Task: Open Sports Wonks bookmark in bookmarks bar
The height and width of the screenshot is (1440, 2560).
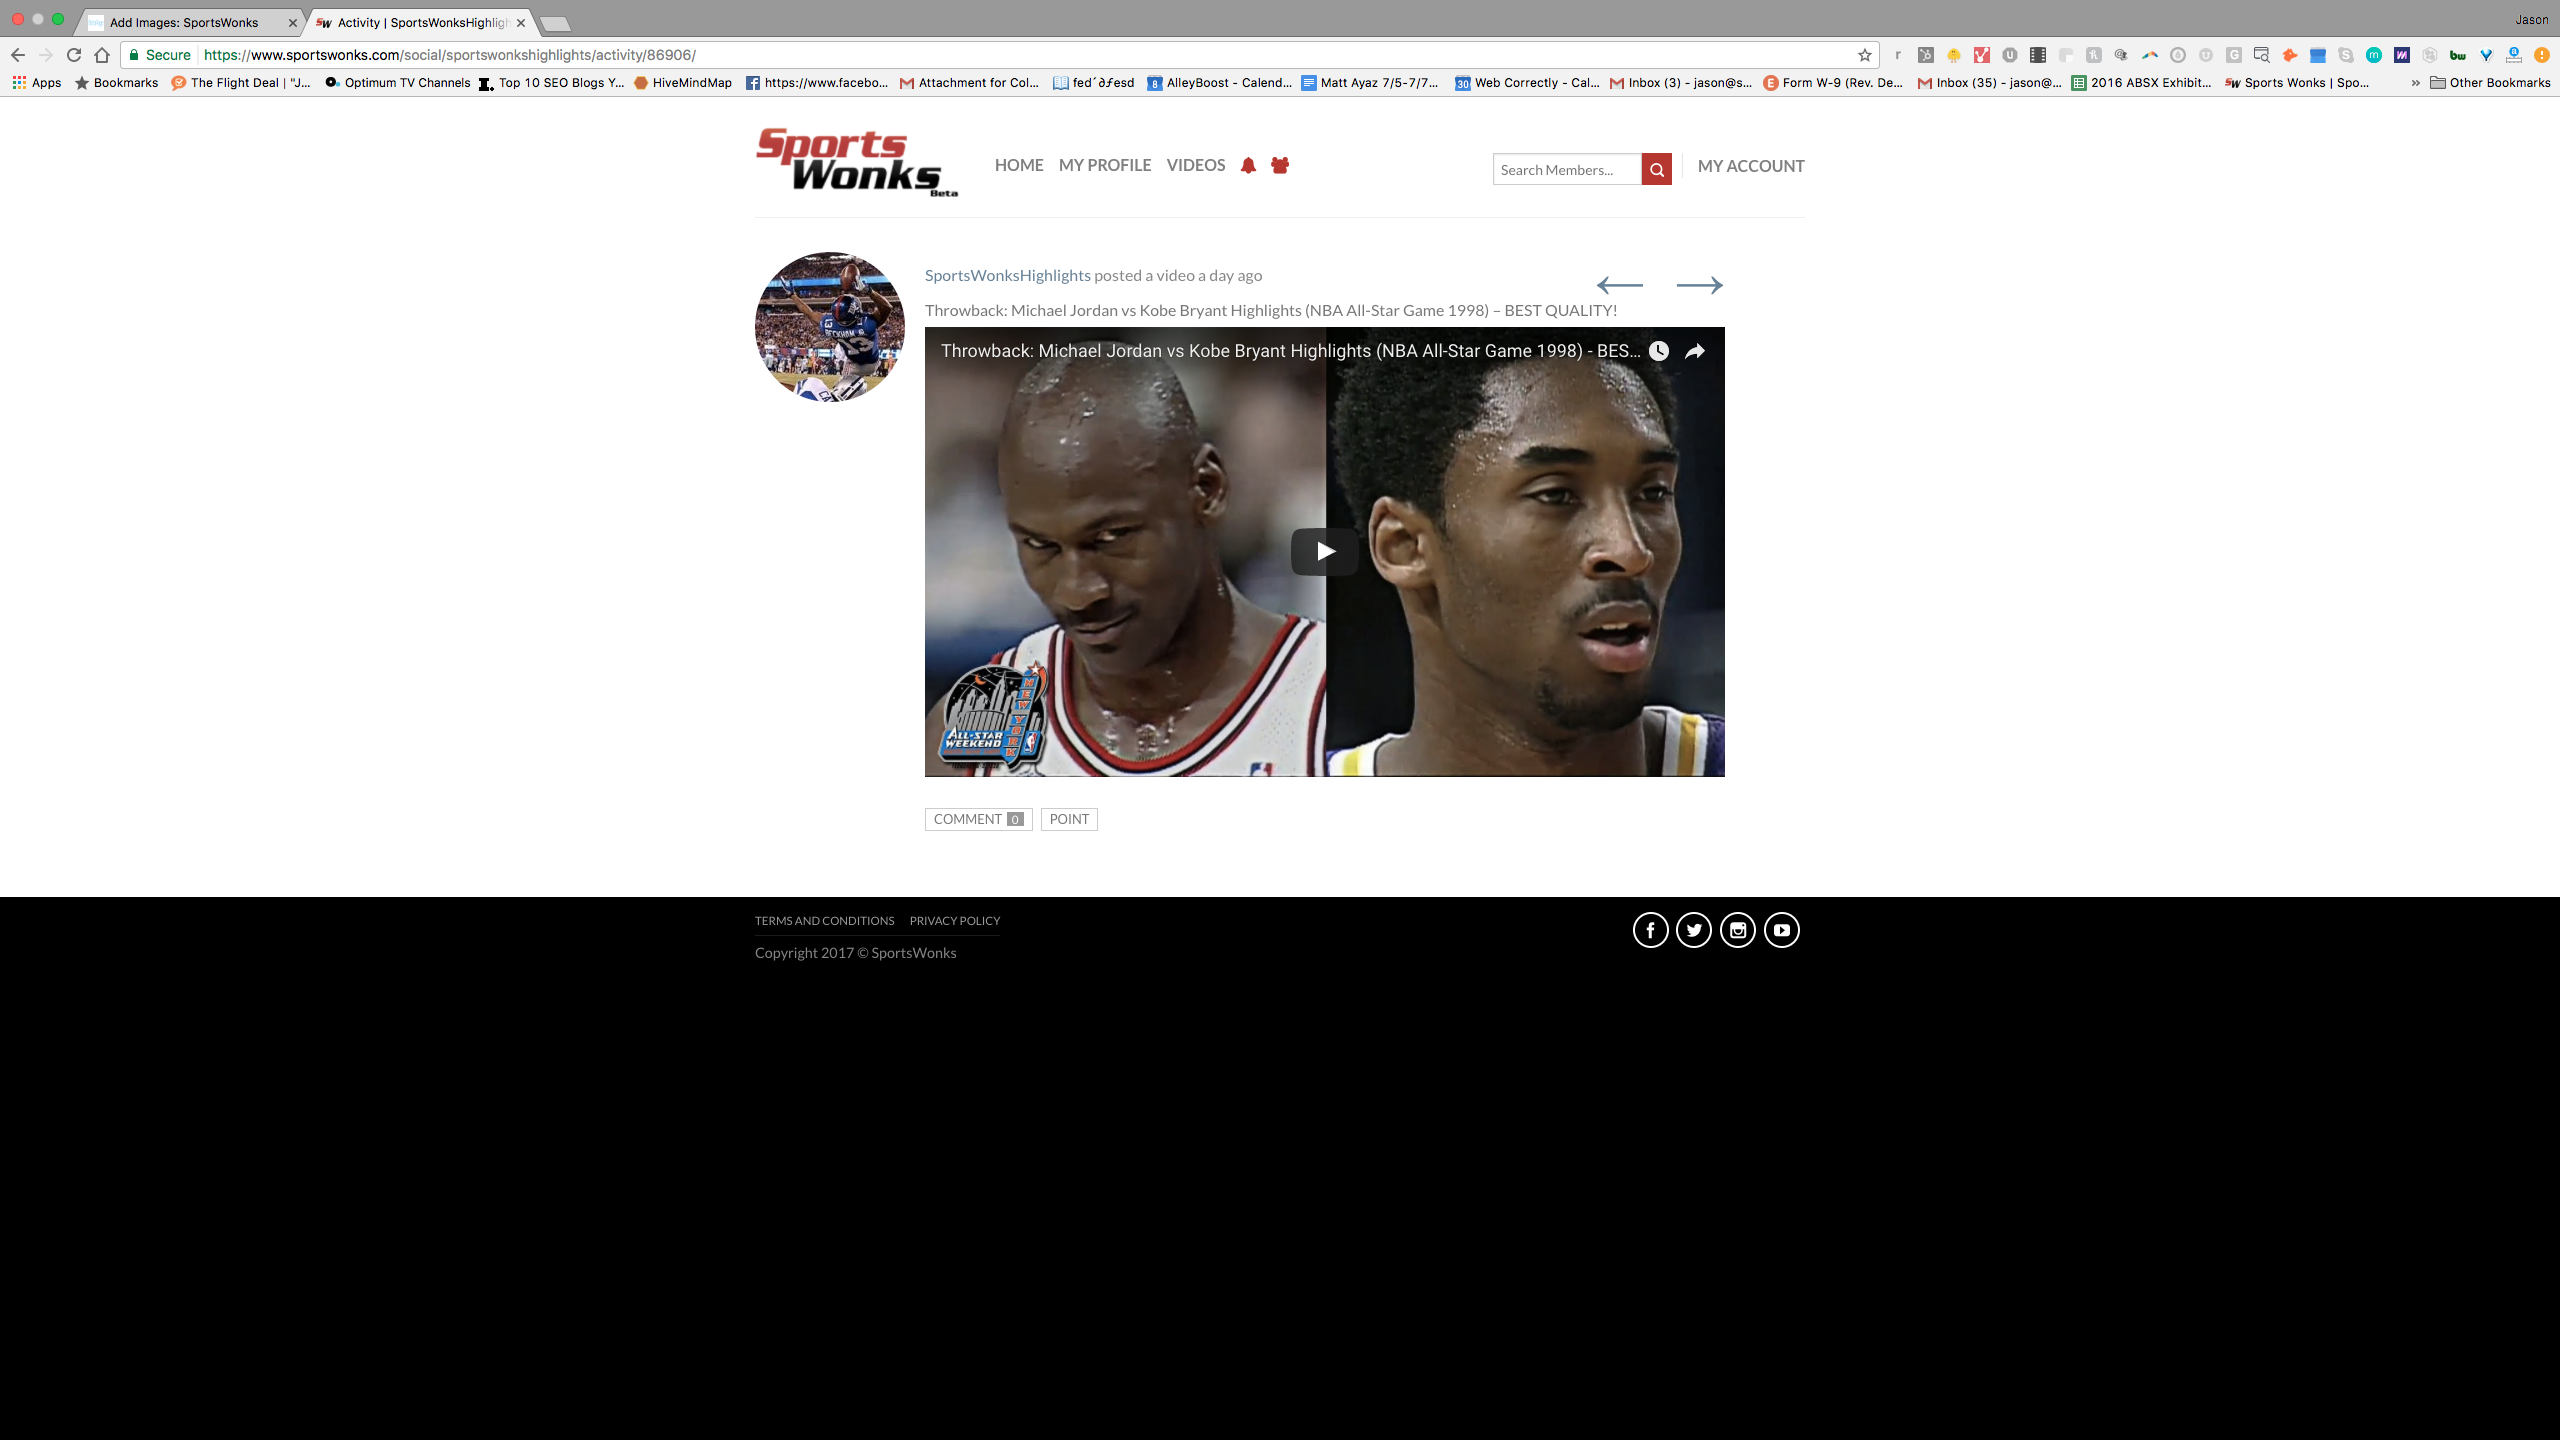Action: pyautogui.click(x=2297, y=83)
